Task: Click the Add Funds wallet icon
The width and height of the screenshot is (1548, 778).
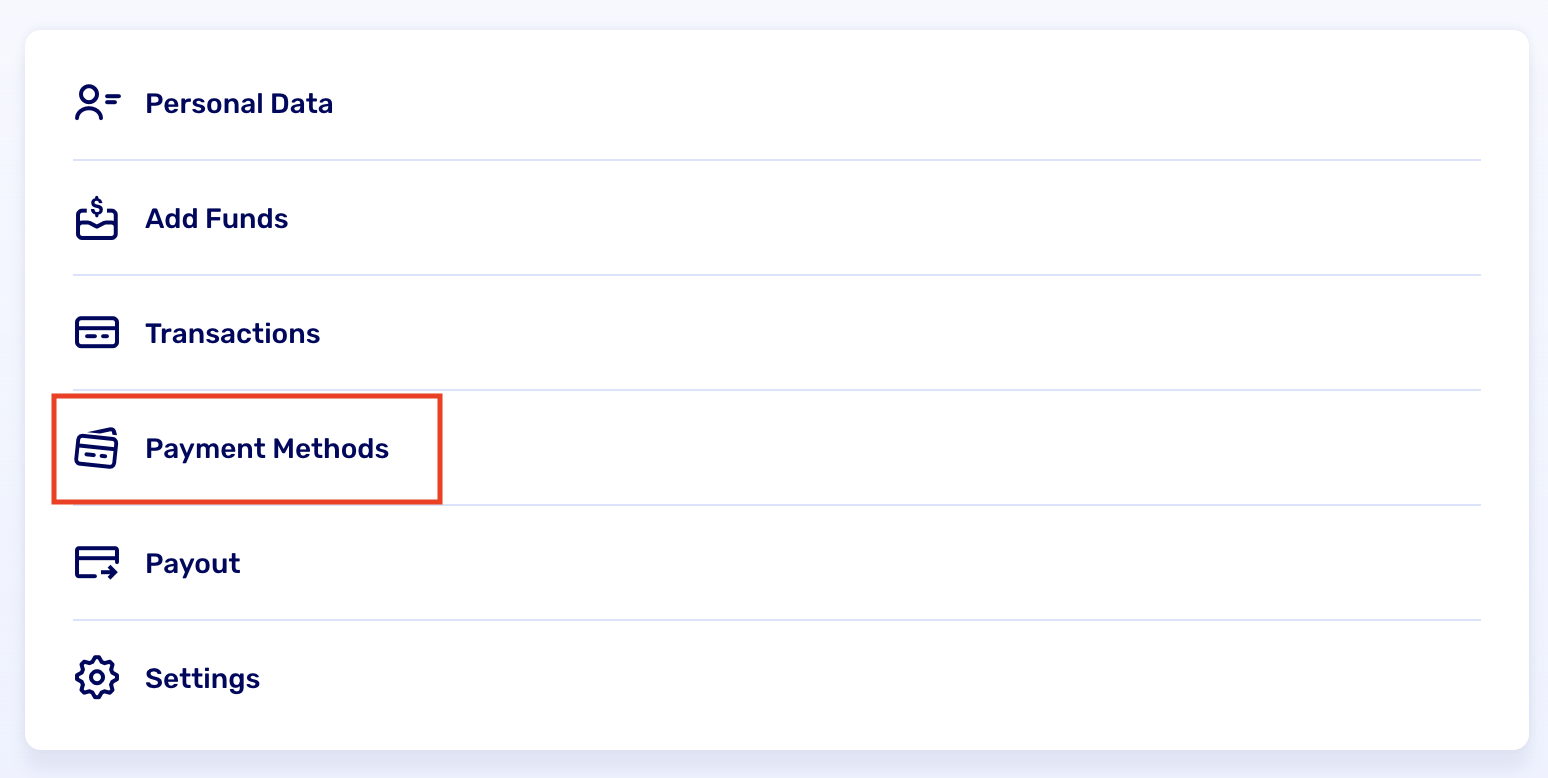Action: [x=97, y=219]
